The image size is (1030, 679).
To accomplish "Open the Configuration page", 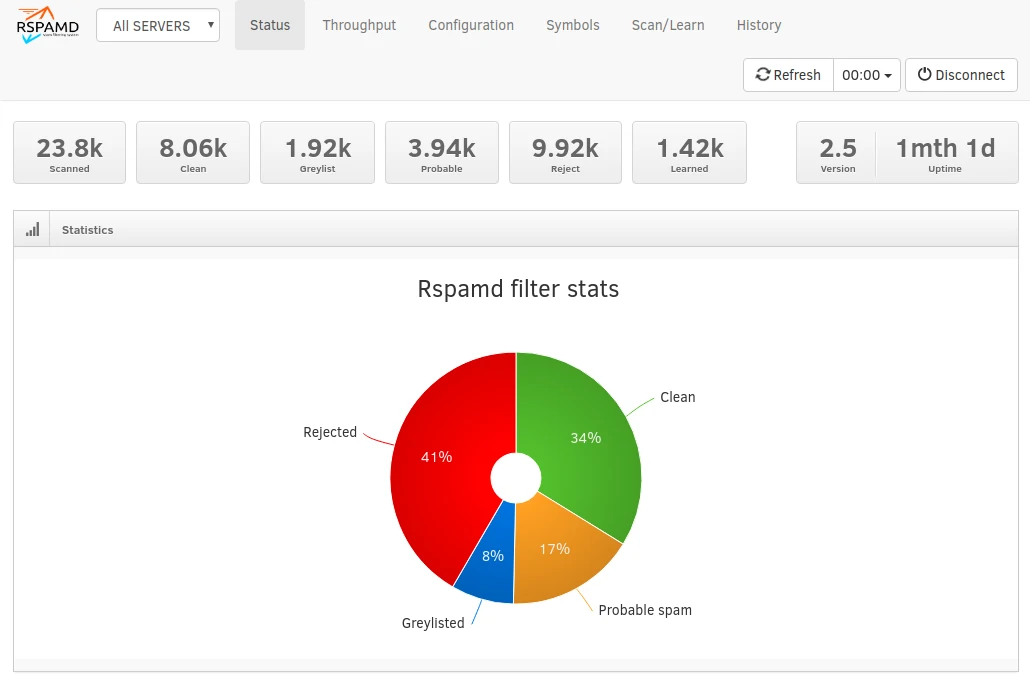I will click(471, 25).
